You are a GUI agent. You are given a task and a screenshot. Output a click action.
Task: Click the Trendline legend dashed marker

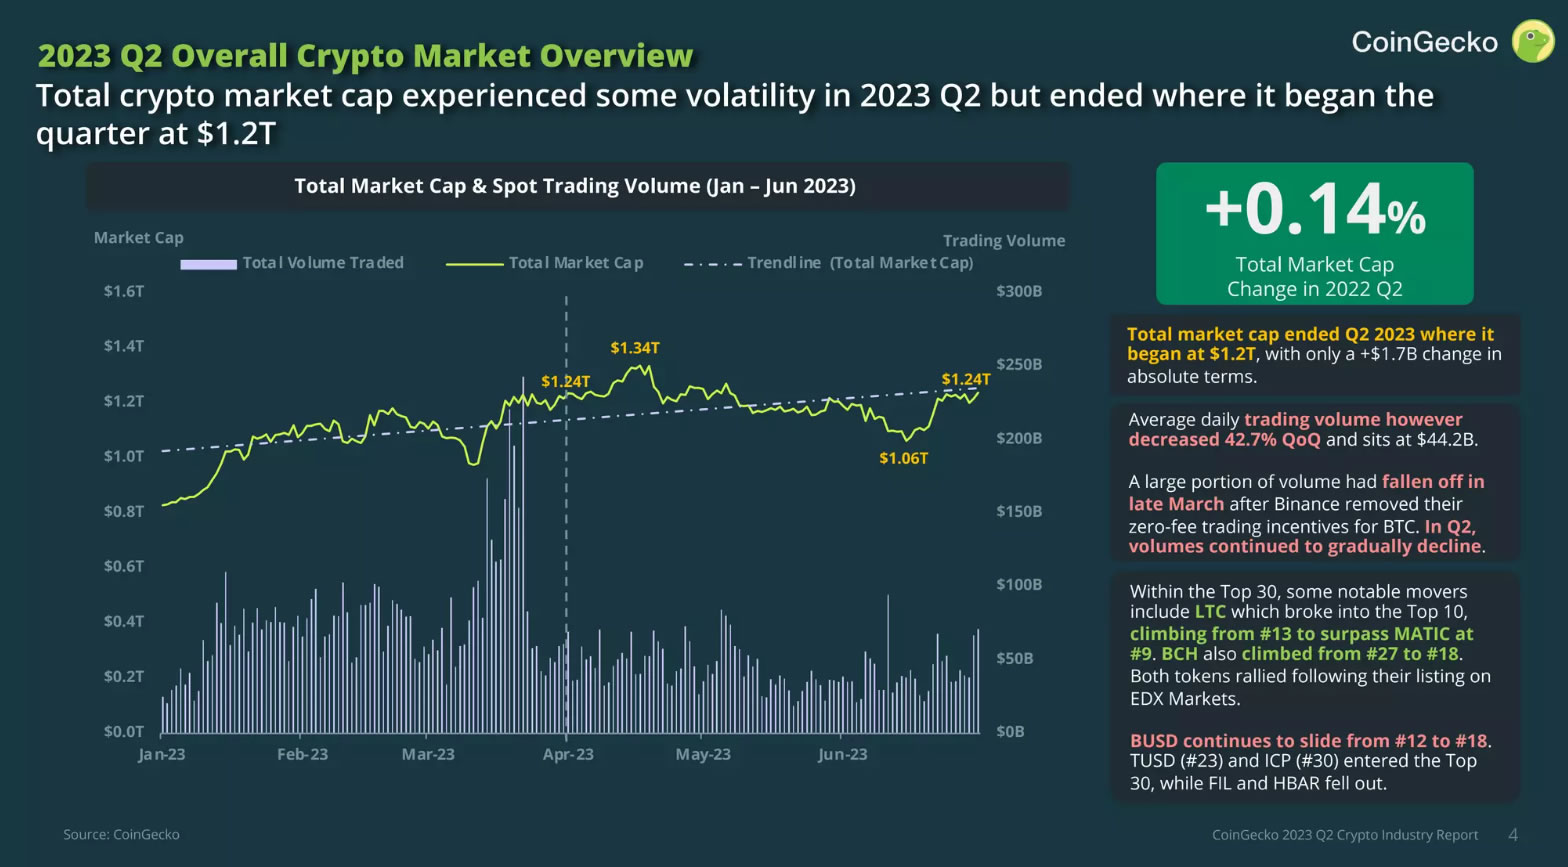click(712, 264)
